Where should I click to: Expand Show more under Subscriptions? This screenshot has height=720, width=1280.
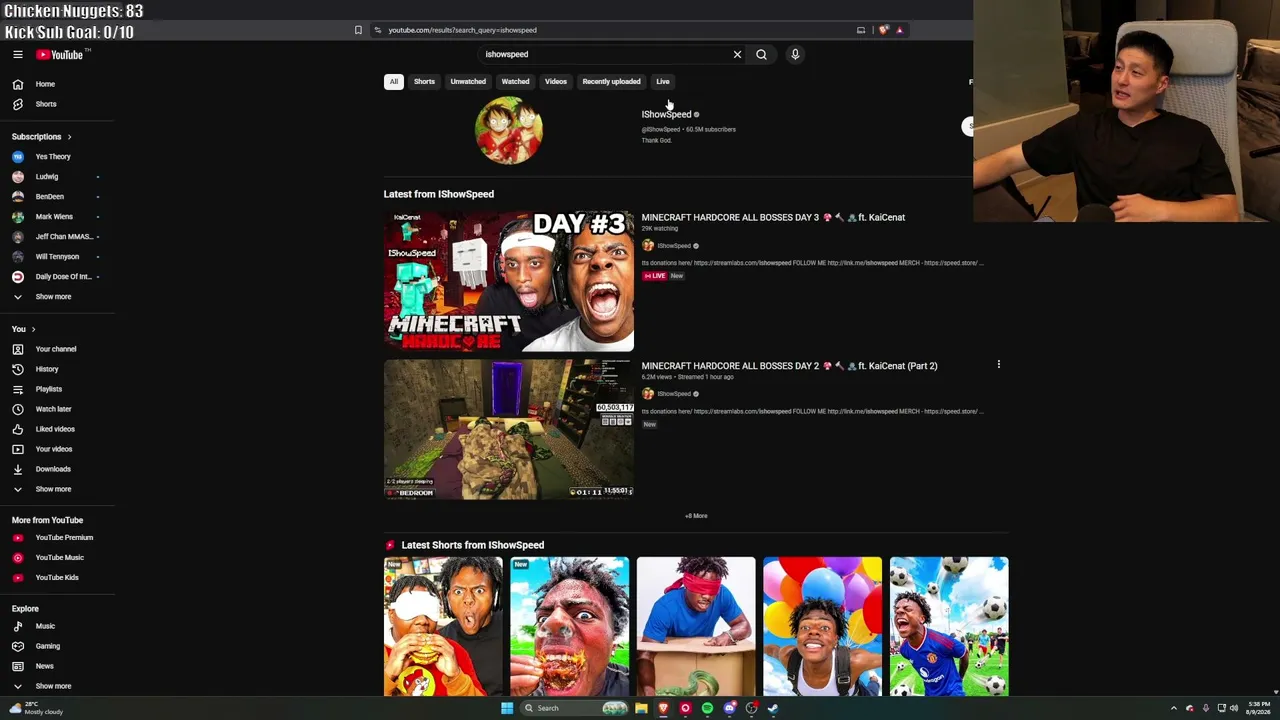pos(53,297)
